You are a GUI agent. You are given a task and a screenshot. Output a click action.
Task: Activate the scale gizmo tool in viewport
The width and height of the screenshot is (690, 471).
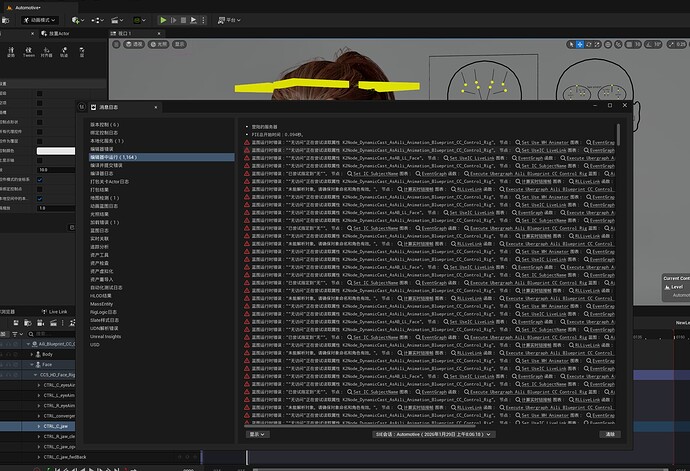[x=597, y=44]
